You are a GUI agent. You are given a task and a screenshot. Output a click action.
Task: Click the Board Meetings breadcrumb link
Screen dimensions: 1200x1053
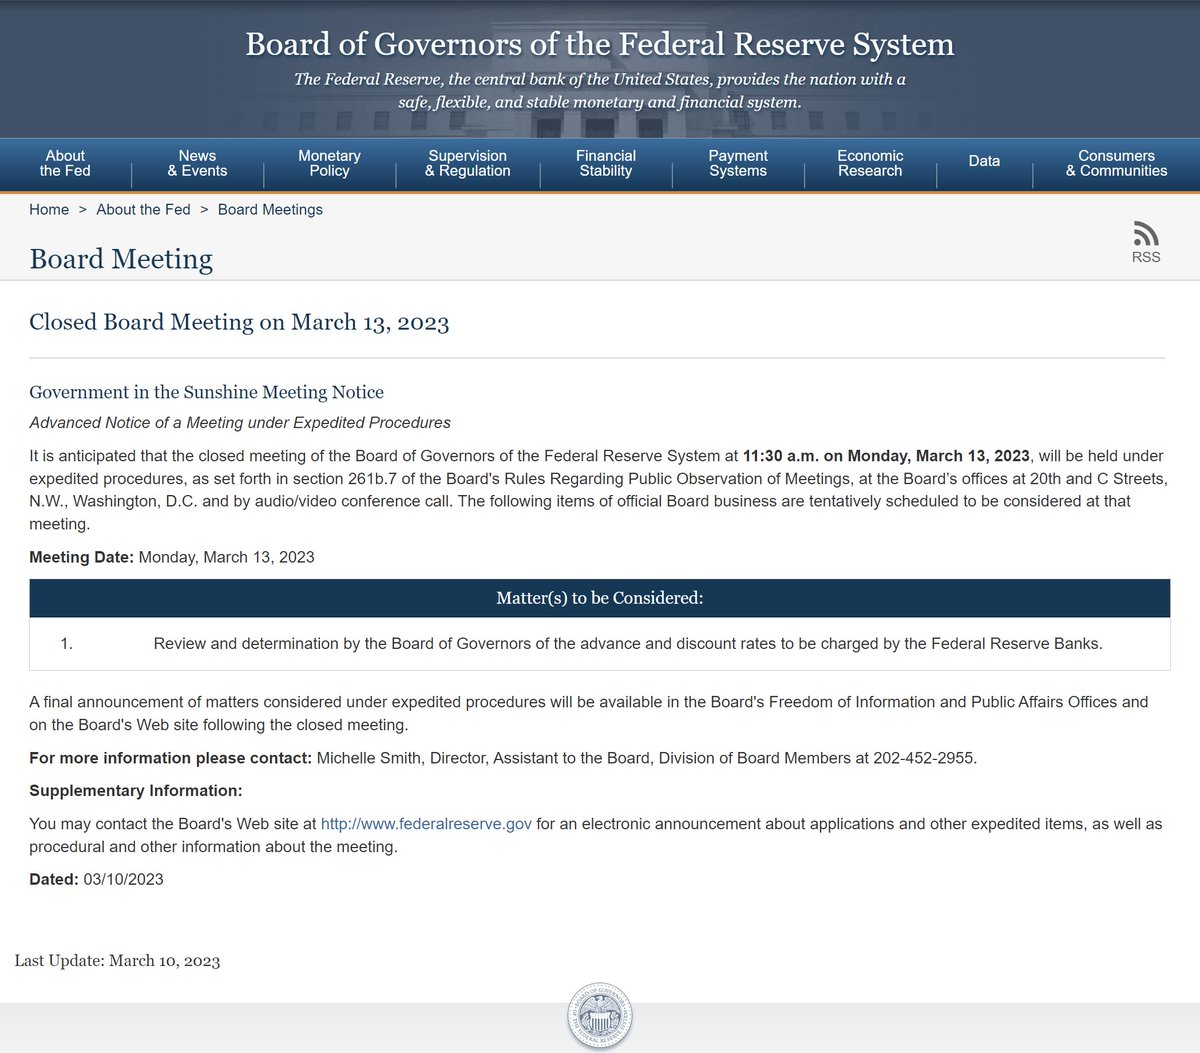coord(270,209)
